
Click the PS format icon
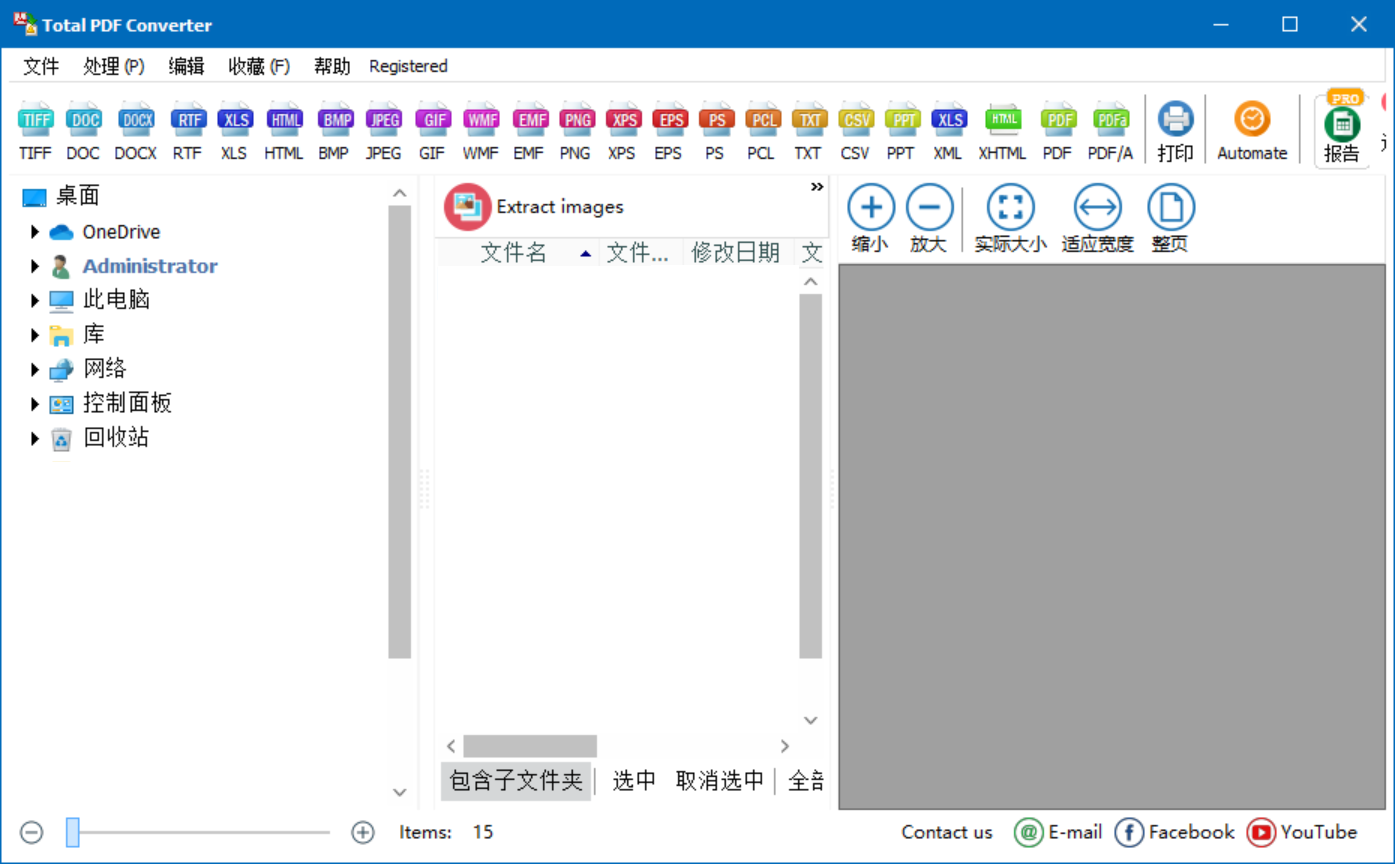[x=715, y=130]
